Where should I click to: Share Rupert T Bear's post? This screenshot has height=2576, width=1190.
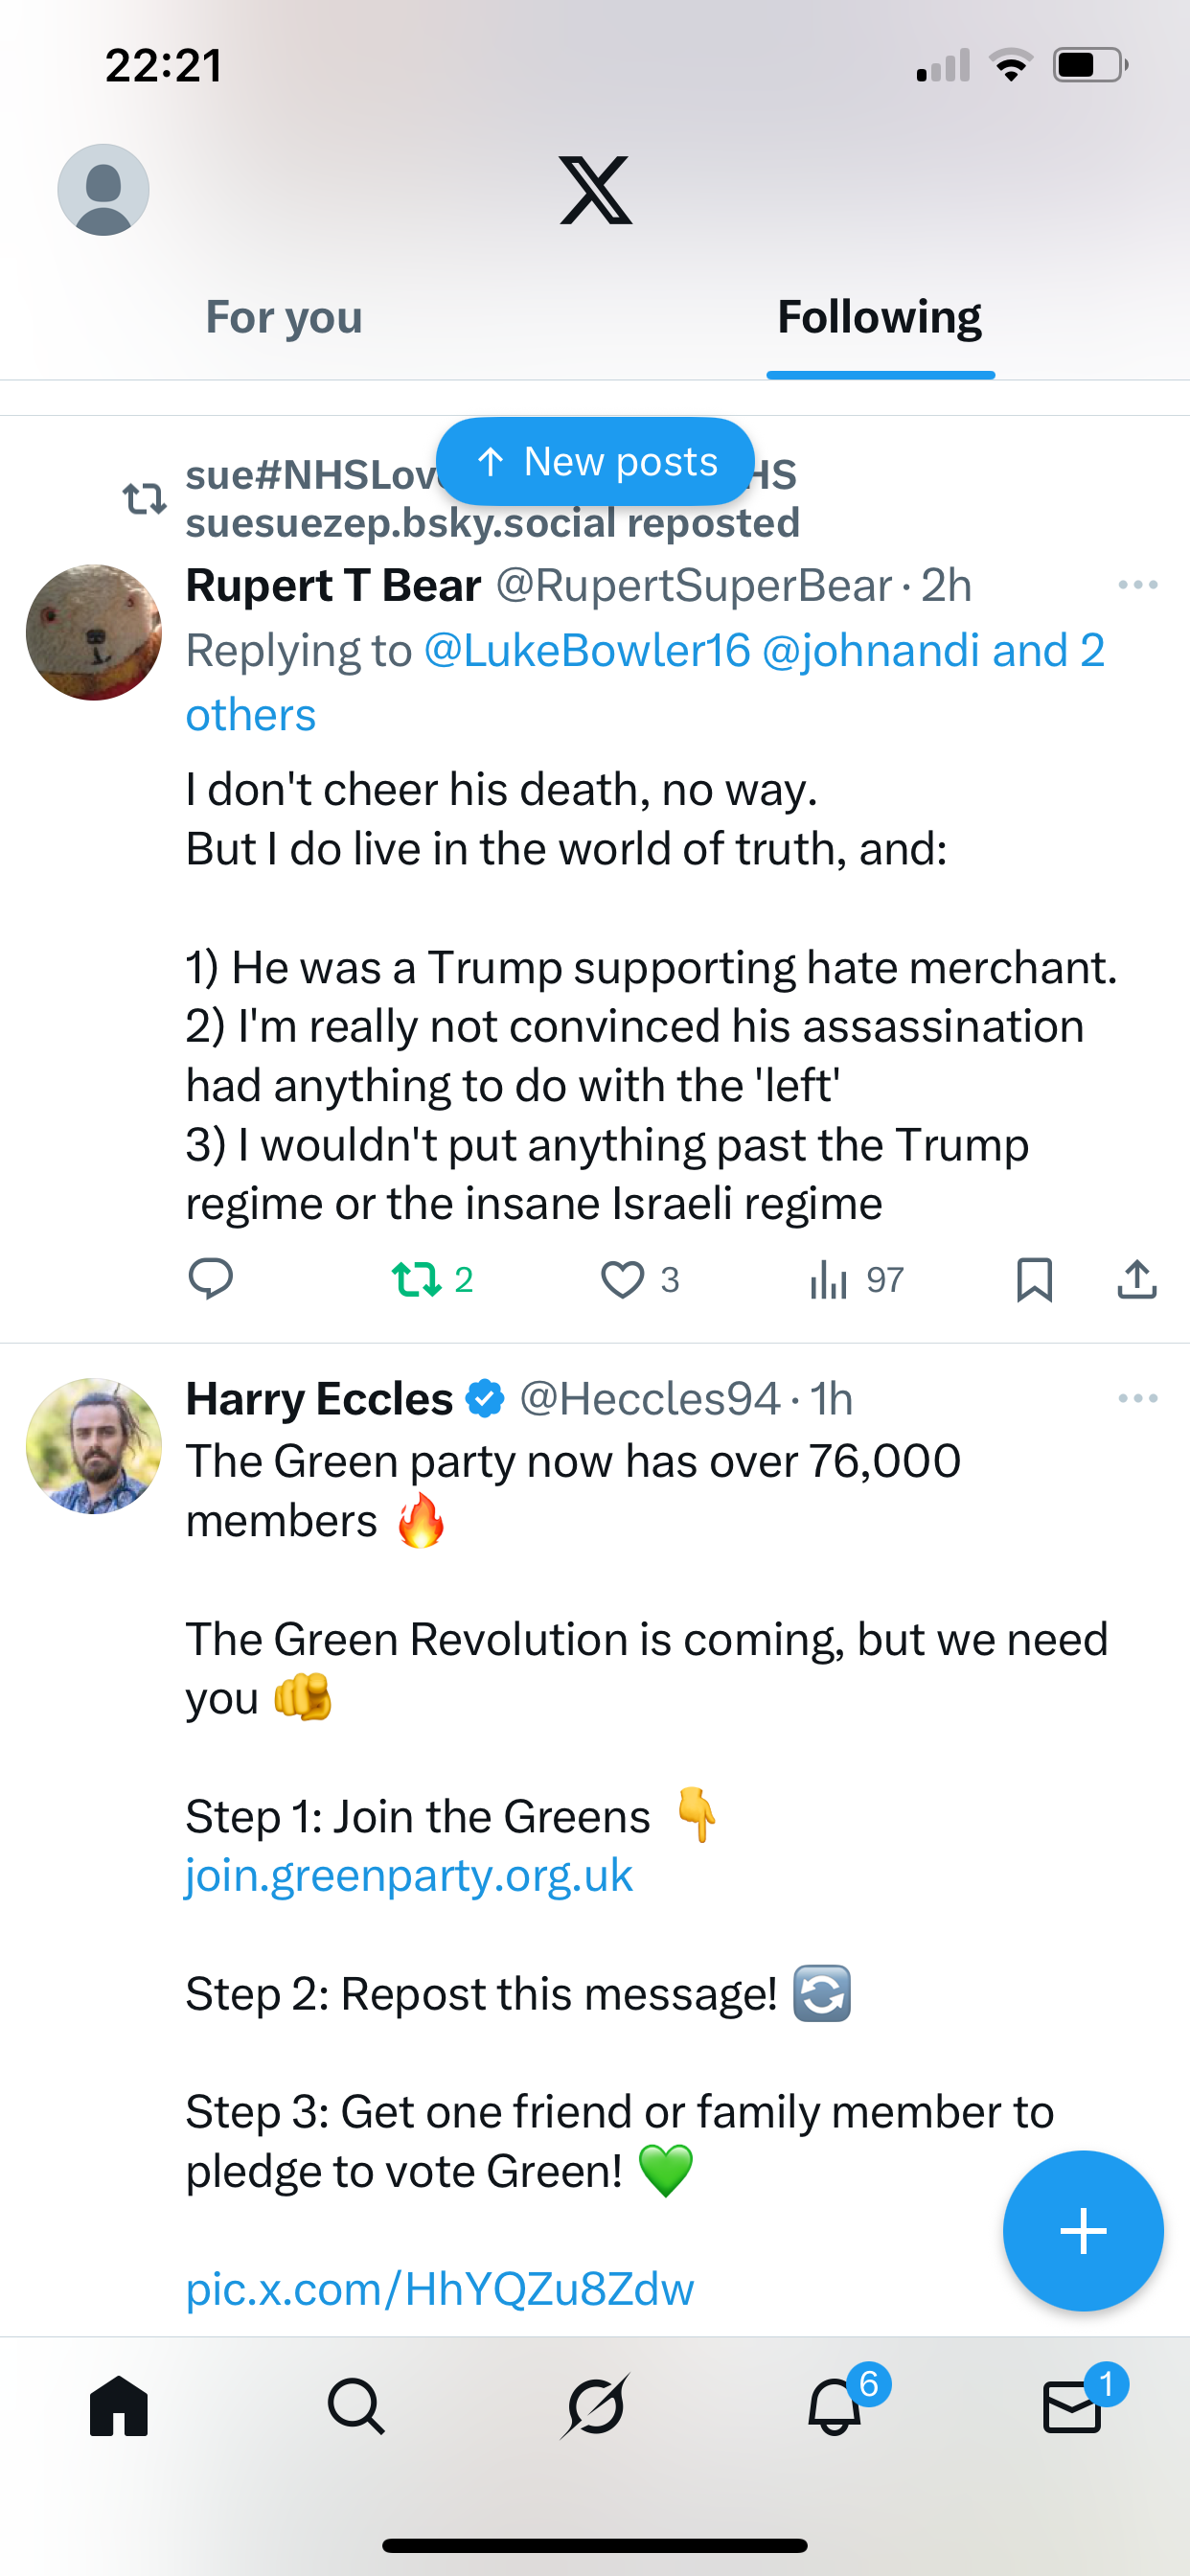(1136, 1279)
